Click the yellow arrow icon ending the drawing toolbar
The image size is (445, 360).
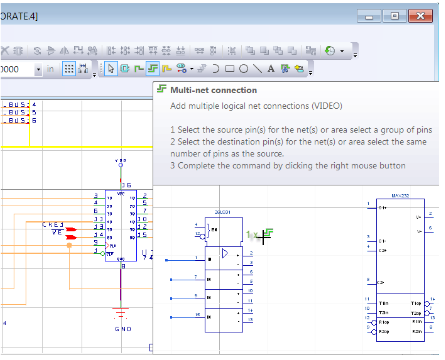[x=299, y=69]
